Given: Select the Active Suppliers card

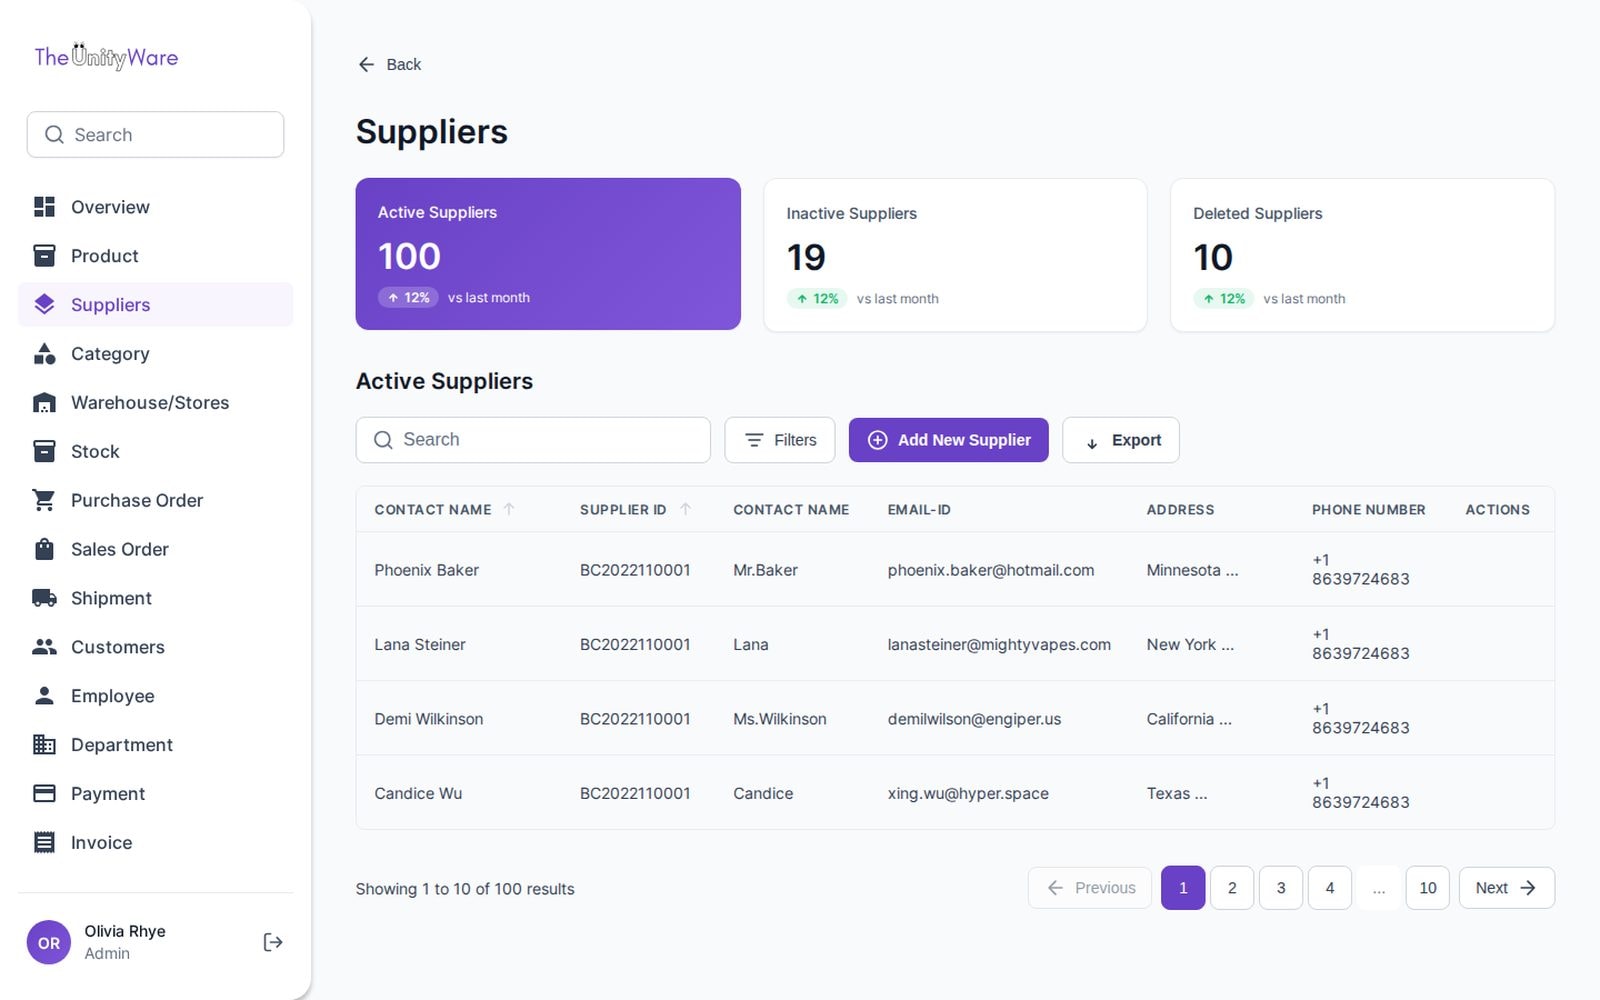Looking at the screenshot, I should click(548, 254).
